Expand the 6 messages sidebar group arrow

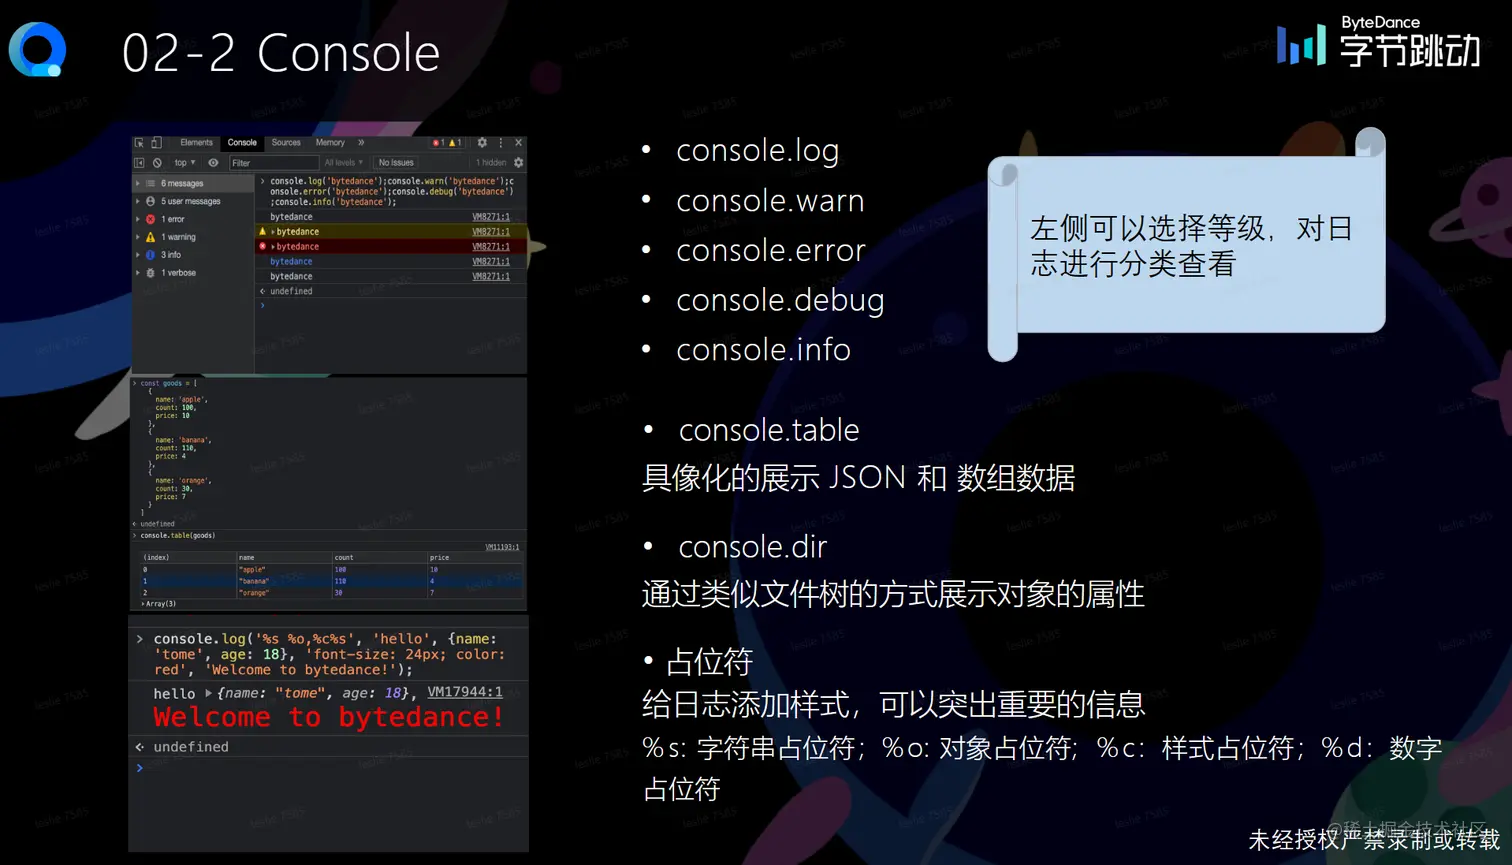click(x=138, y=184)
